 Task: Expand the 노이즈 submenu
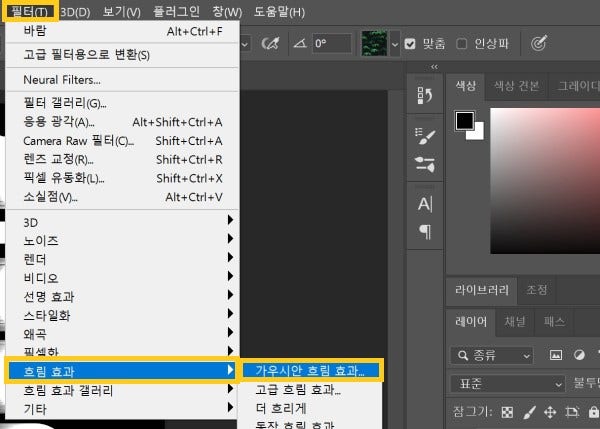[x=122, y=241]
